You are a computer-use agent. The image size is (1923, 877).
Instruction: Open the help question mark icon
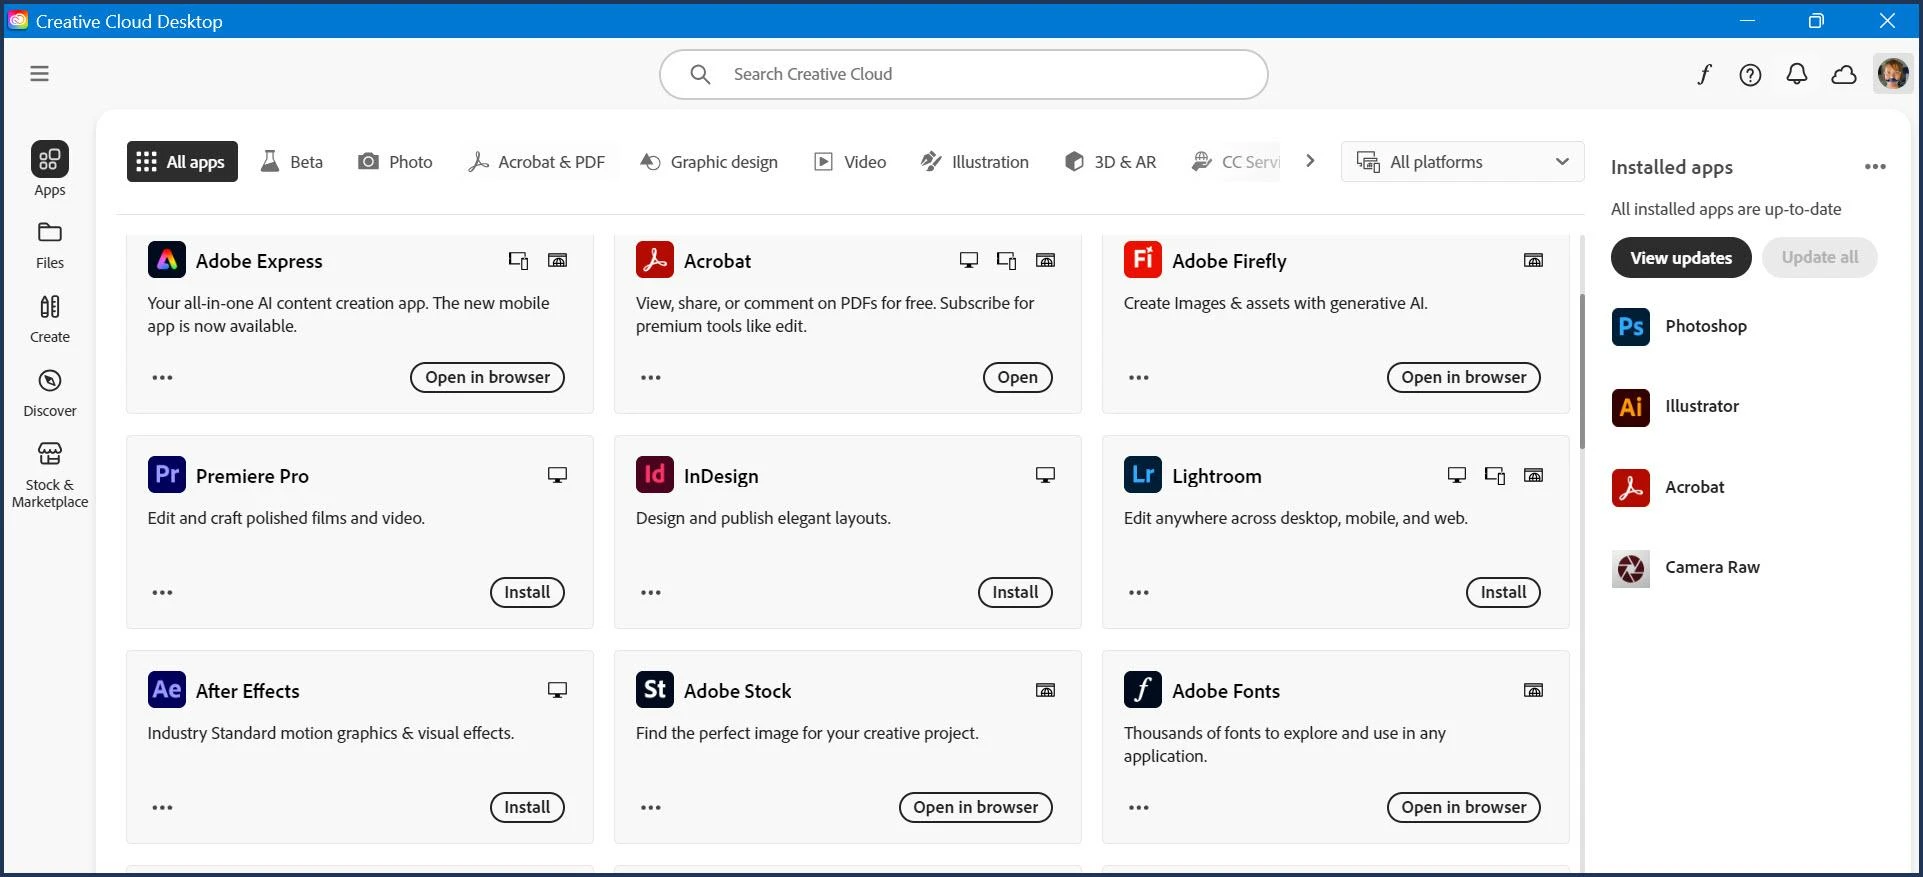(1750, 74)
